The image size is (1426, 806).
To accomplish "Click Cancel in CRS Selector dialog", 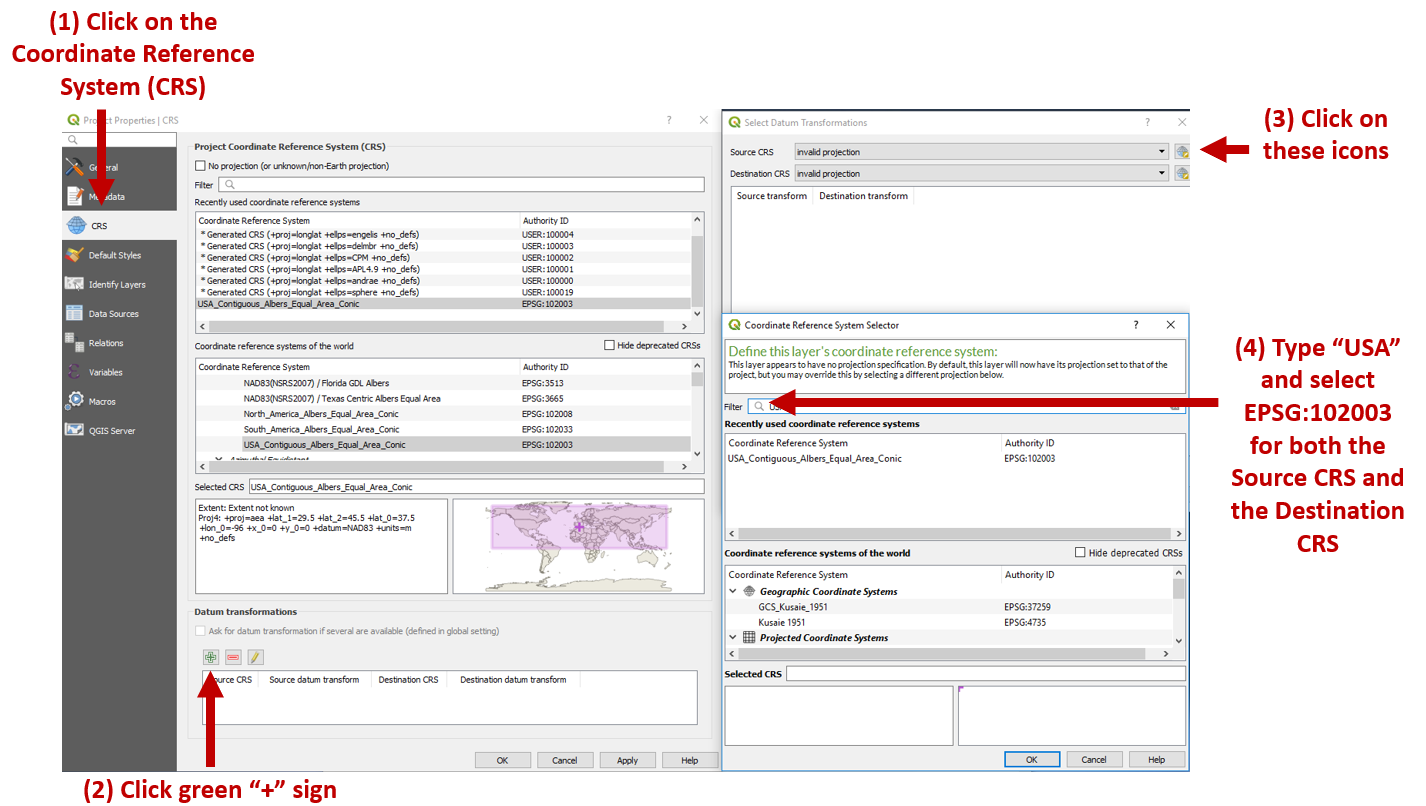I will click(1094, 759).
